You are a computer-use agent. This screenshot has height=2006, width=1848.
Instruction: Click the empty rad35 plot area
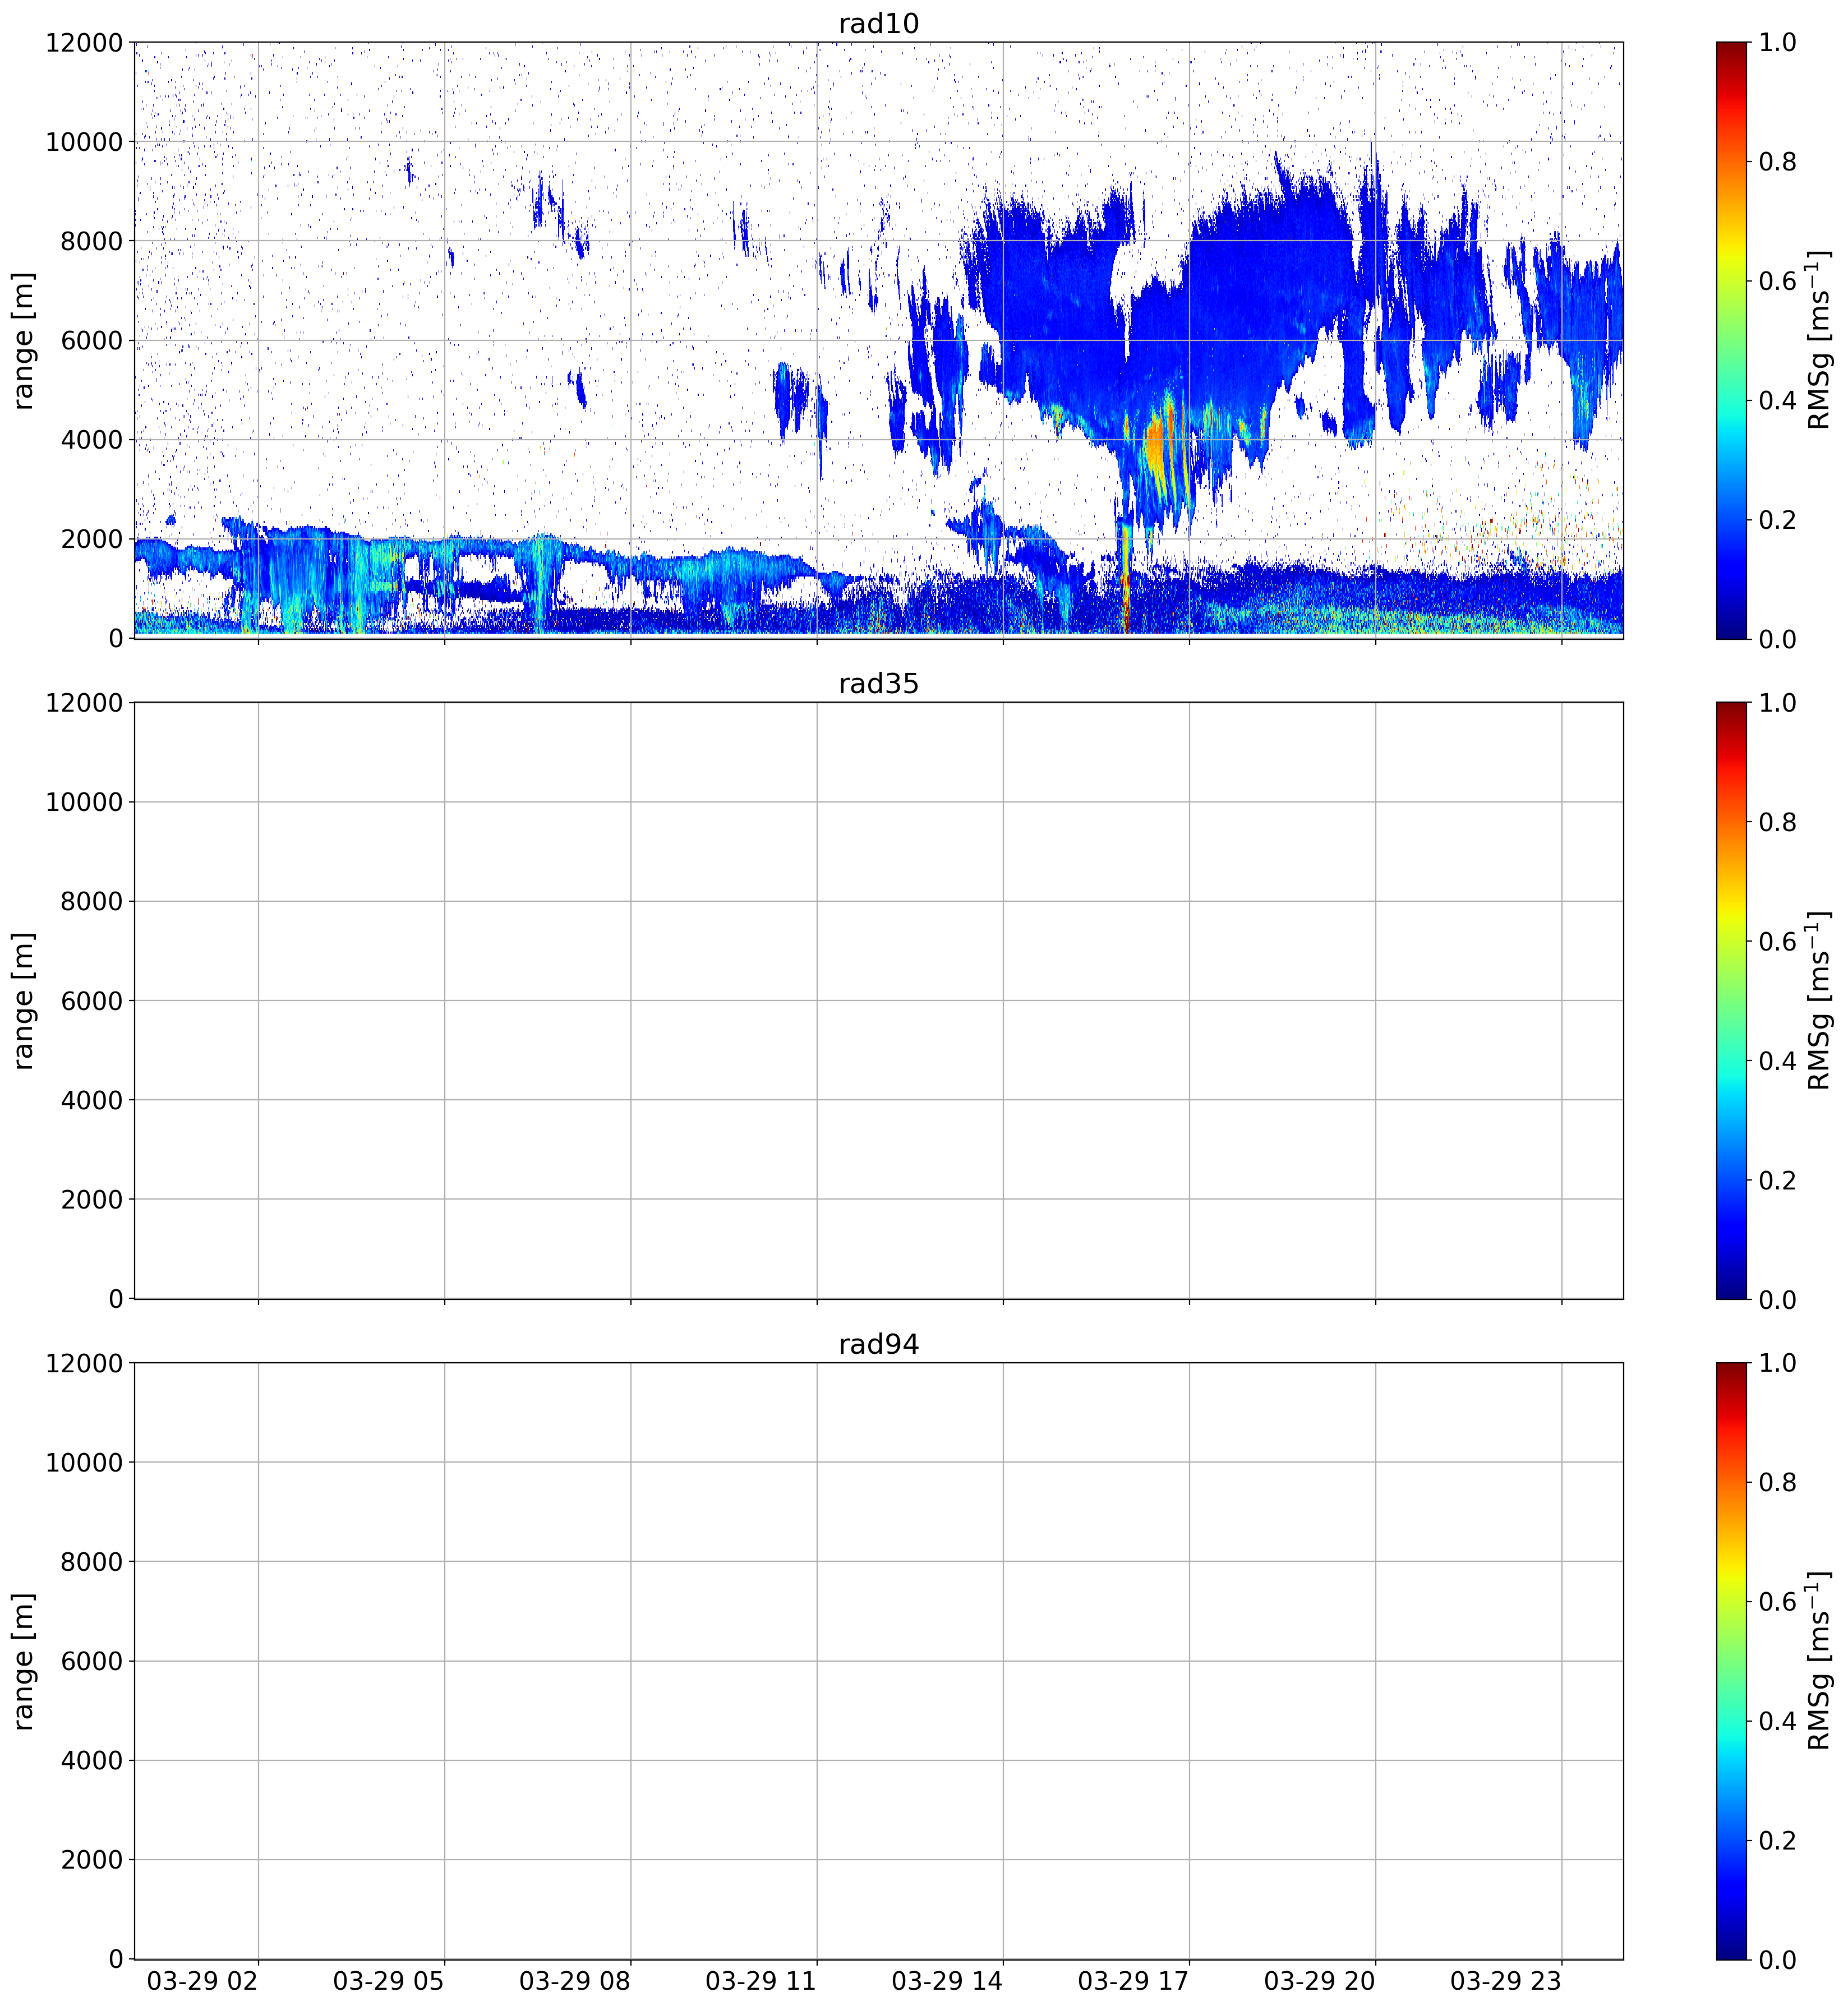pos(878,1000)
